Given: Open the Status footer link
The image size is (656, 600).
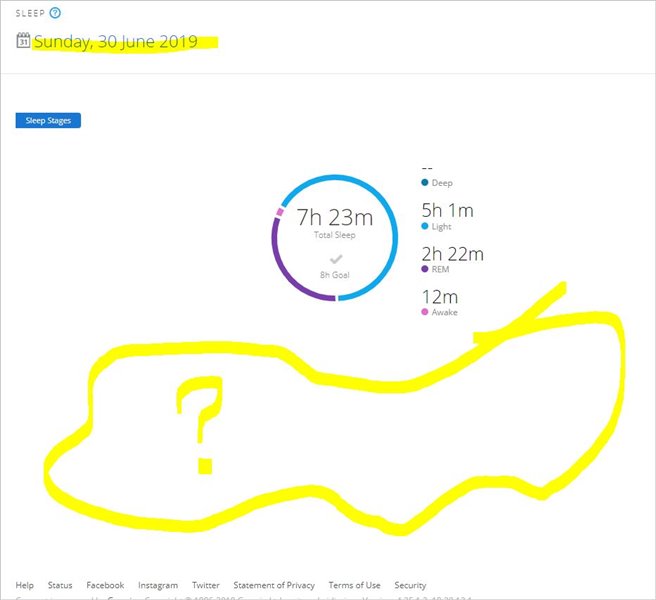Looking at the screenshot, I should pyautogui.click(x=60, y=585).
